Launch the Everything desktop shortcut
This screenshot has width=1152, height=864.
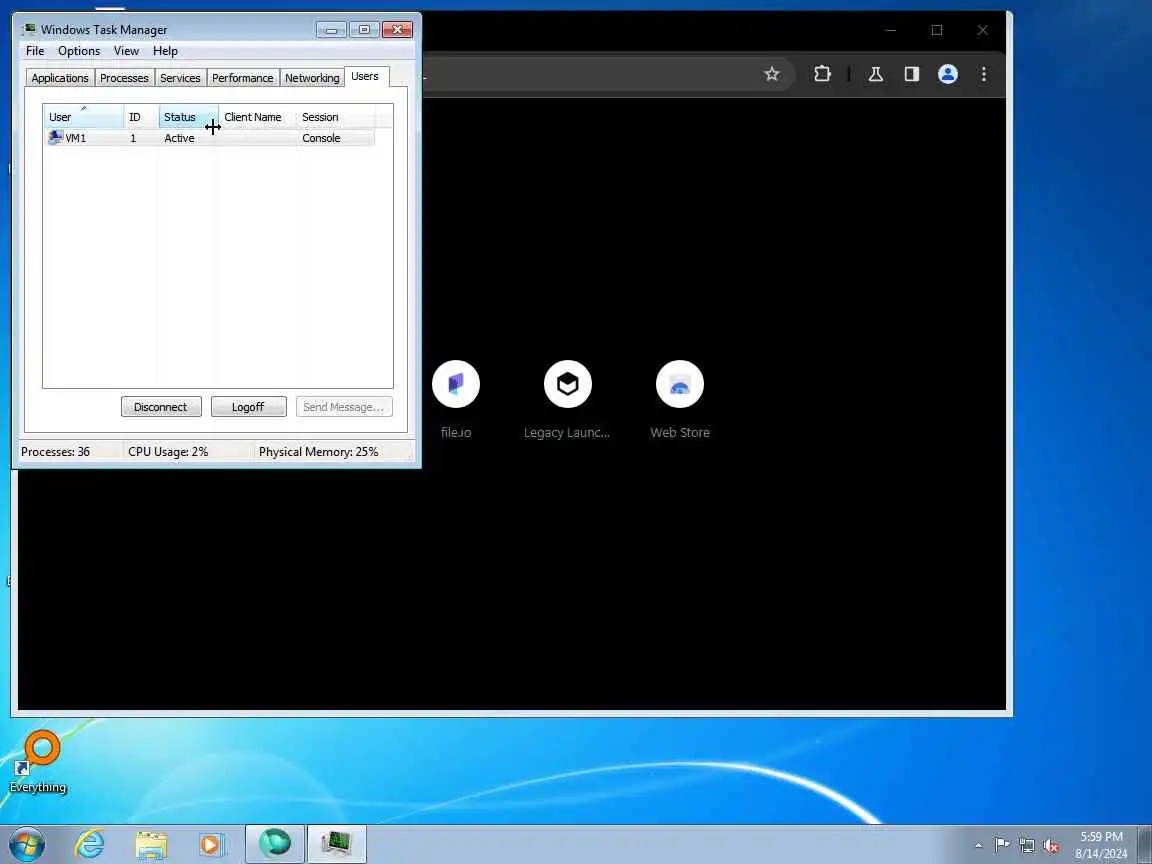[38, 761]
